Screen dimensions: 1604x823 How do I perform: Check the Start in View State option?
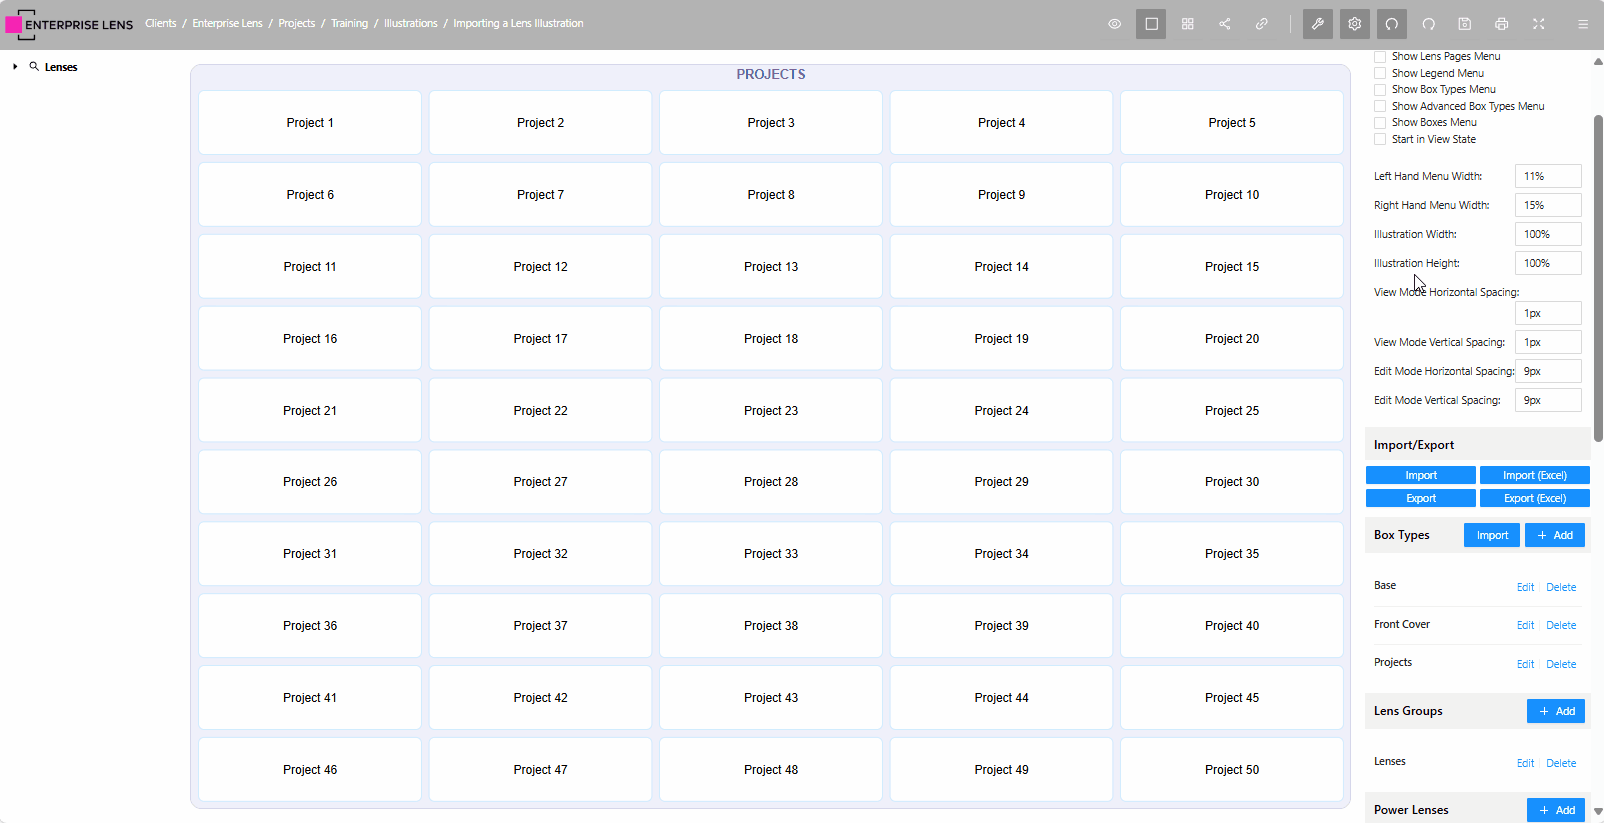coord(1380,139)
